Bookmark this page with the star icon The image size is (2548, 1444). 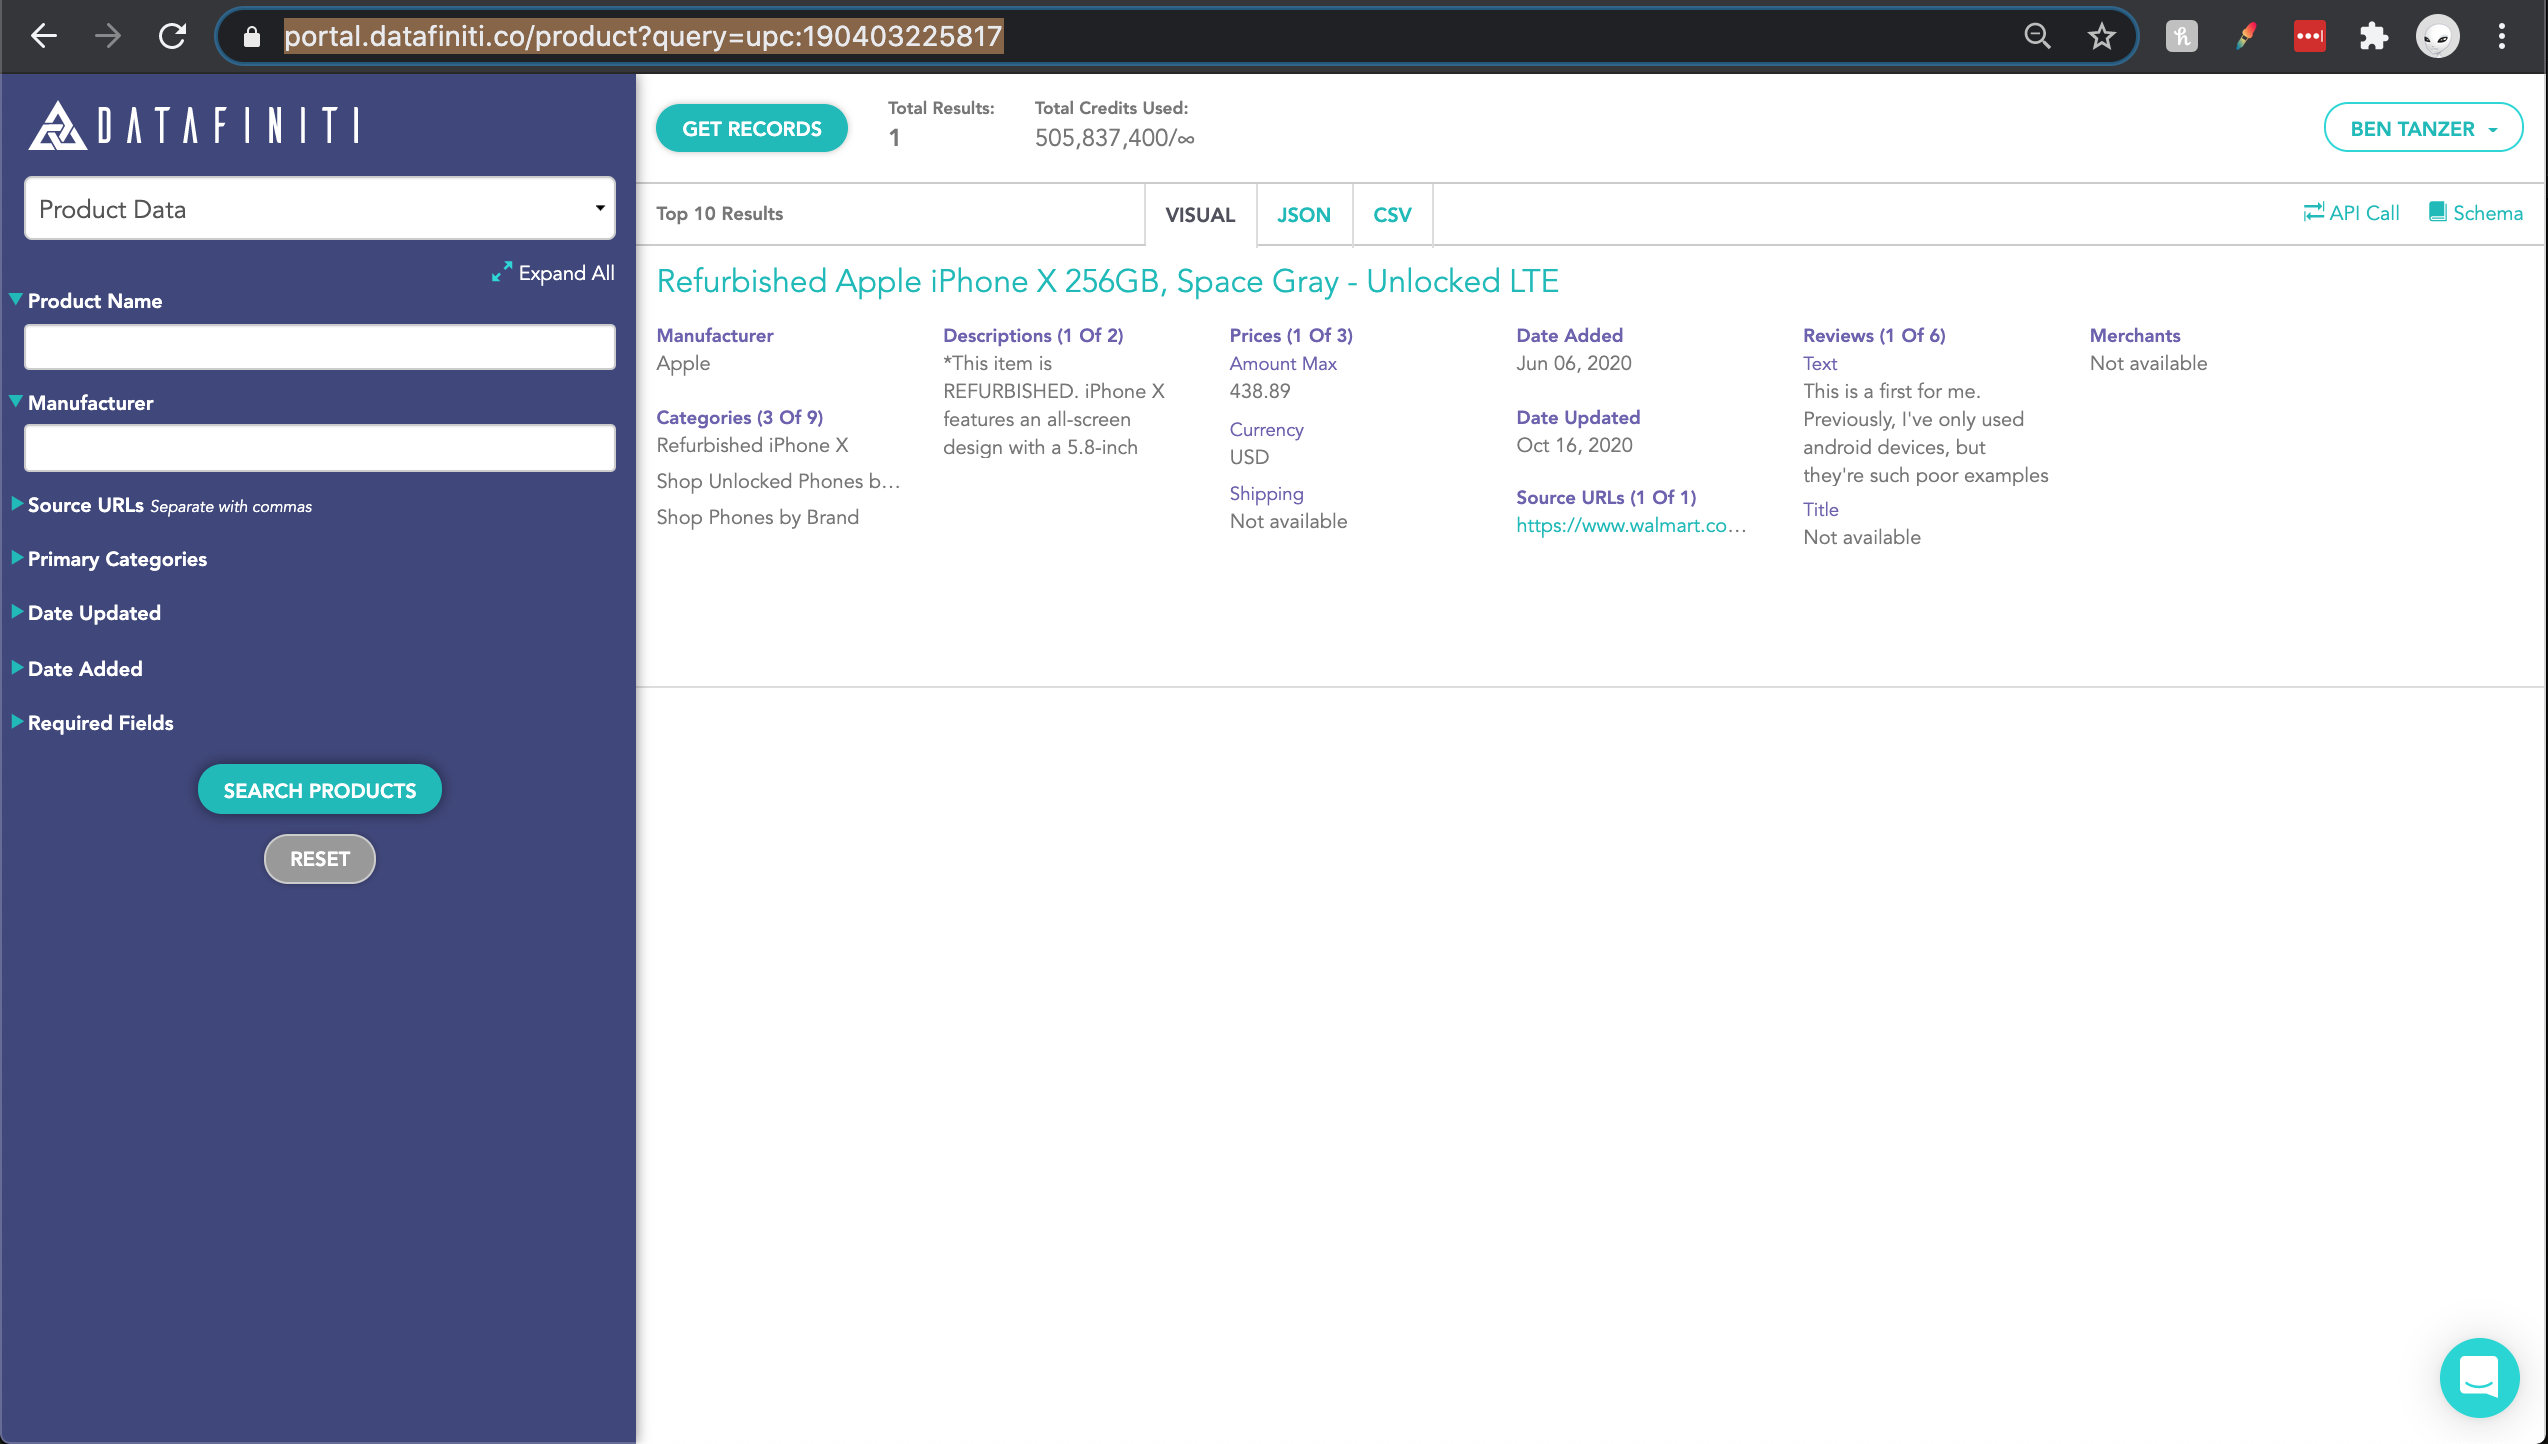point(2101,37)
